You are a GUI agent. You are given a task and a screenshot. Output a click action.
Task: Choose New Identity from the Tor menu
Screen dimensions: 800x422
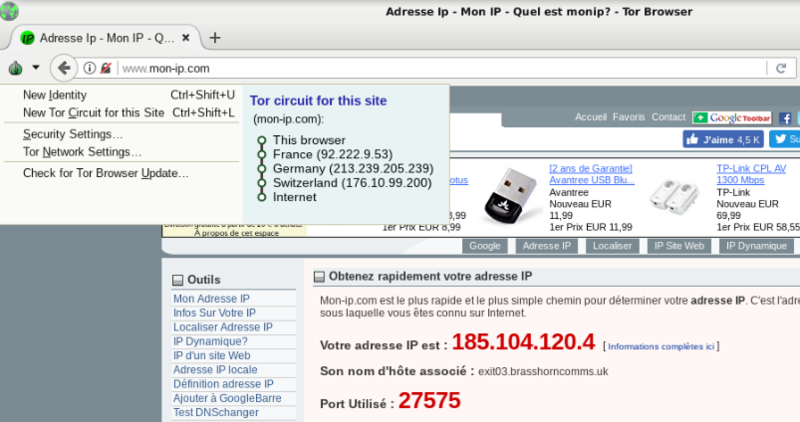[x=129, y=95]
